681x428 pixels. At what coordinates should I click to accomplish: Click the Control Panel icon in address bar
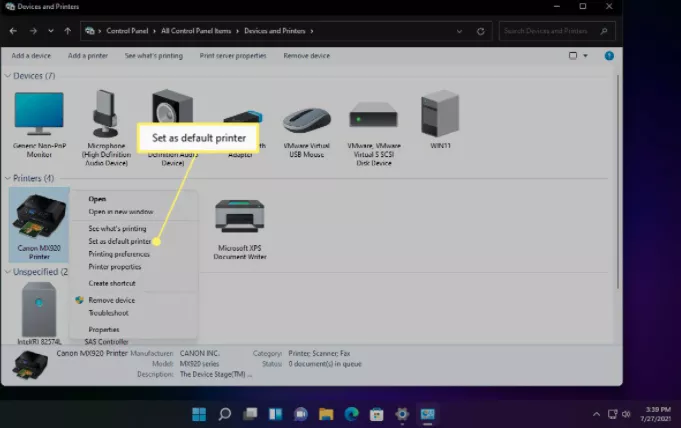[x=90, y=31]
